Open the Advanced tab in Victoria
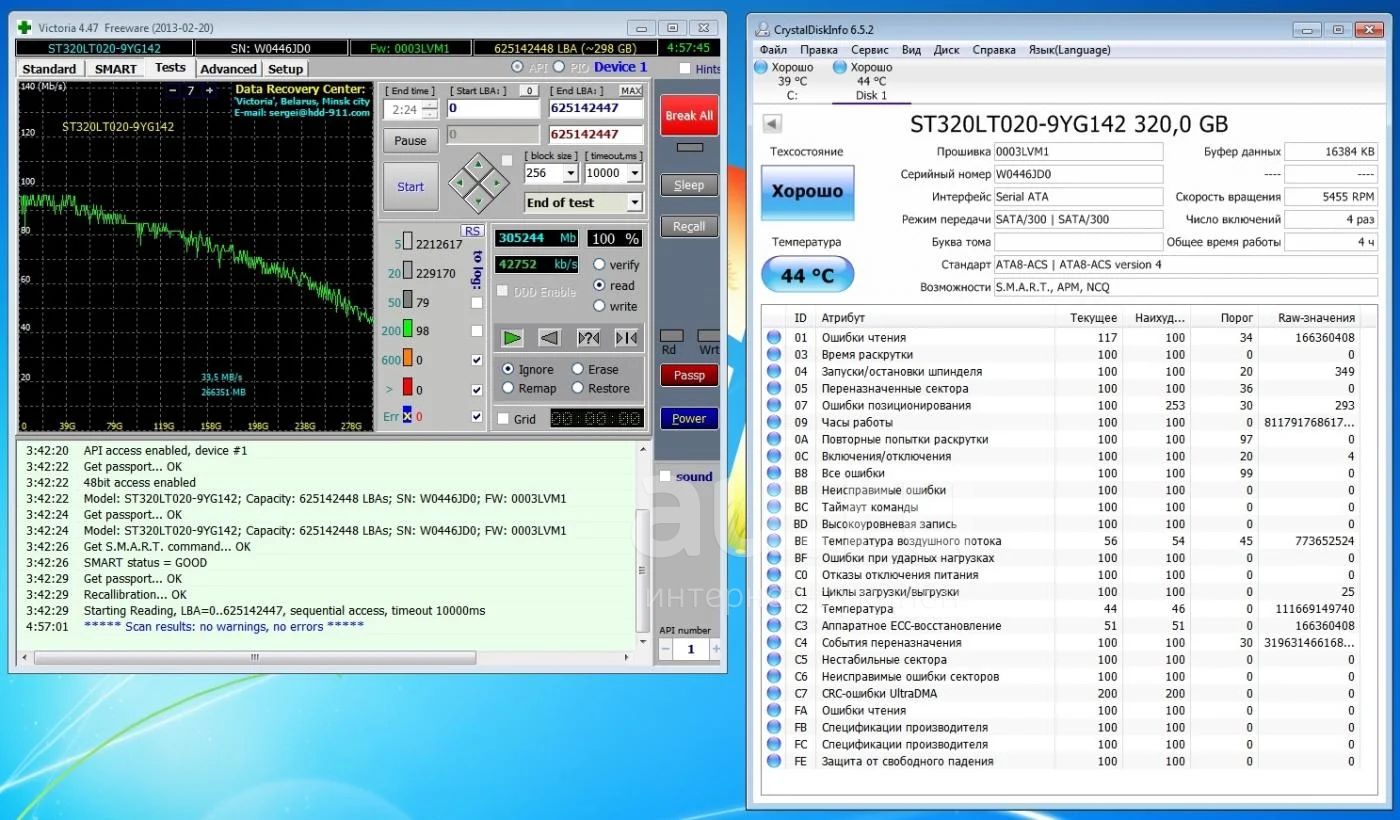Image resolution: width=1400 pixels, height=820 pixels. point(228,69)
